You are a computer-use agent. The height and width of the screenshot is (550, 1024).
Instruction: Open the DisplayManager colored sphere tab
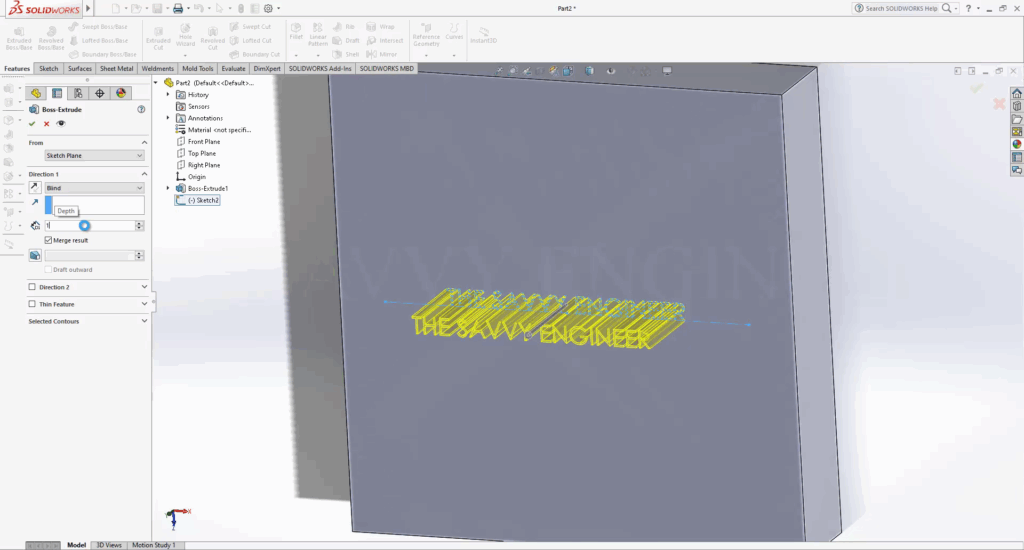pyautogui.click(x=121, y=93)
